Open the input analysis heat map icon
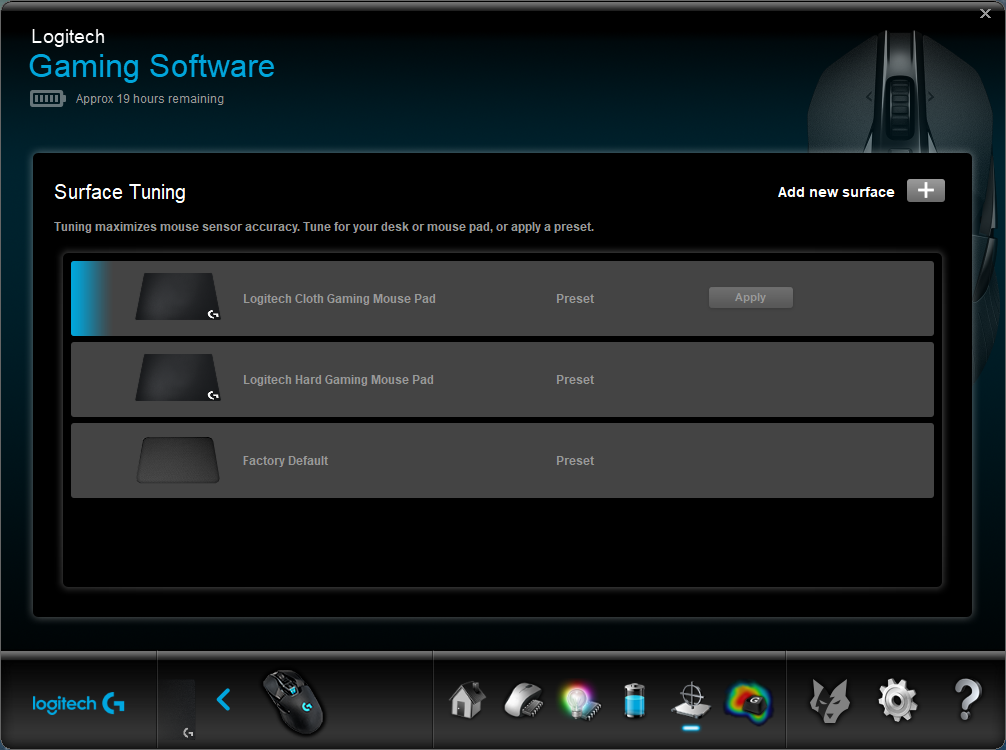Viewport: 1006px width, 750px height. coord(748,702)
